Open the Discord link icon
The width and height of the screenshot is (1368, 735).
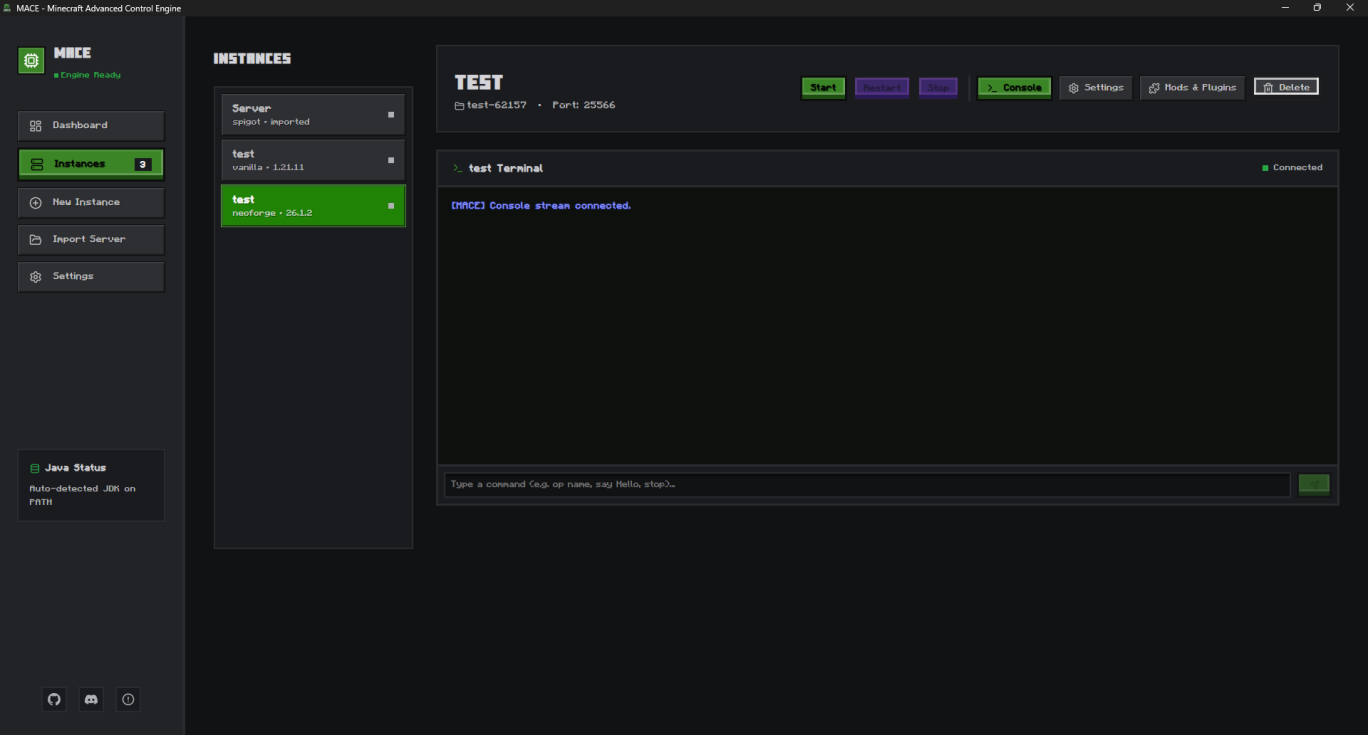pyautogui.click(x=91, y=700)
